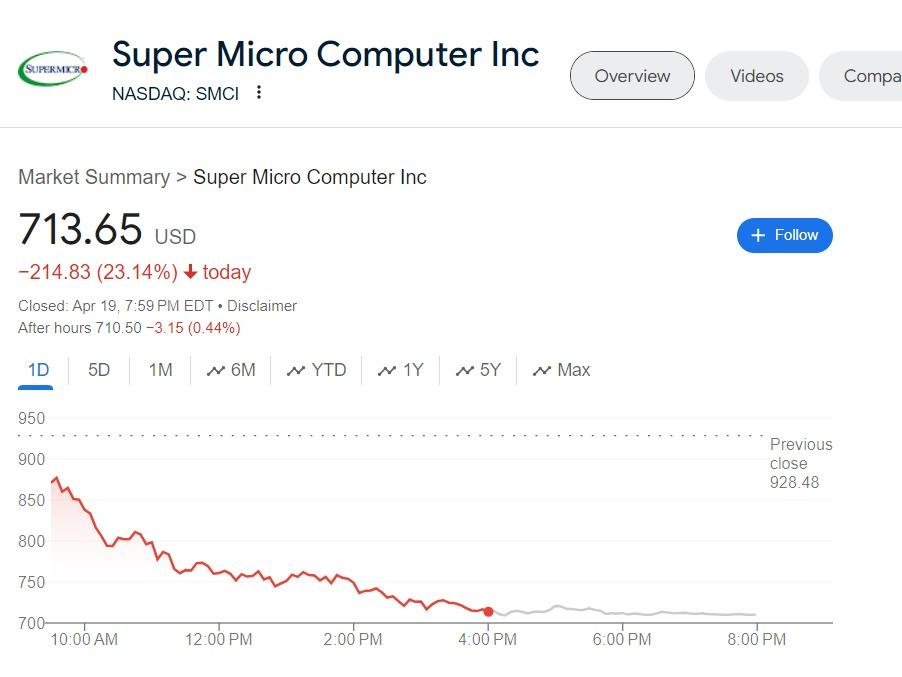Switch to the Videos tab
The image size is (902, 677).
(756, 75)
